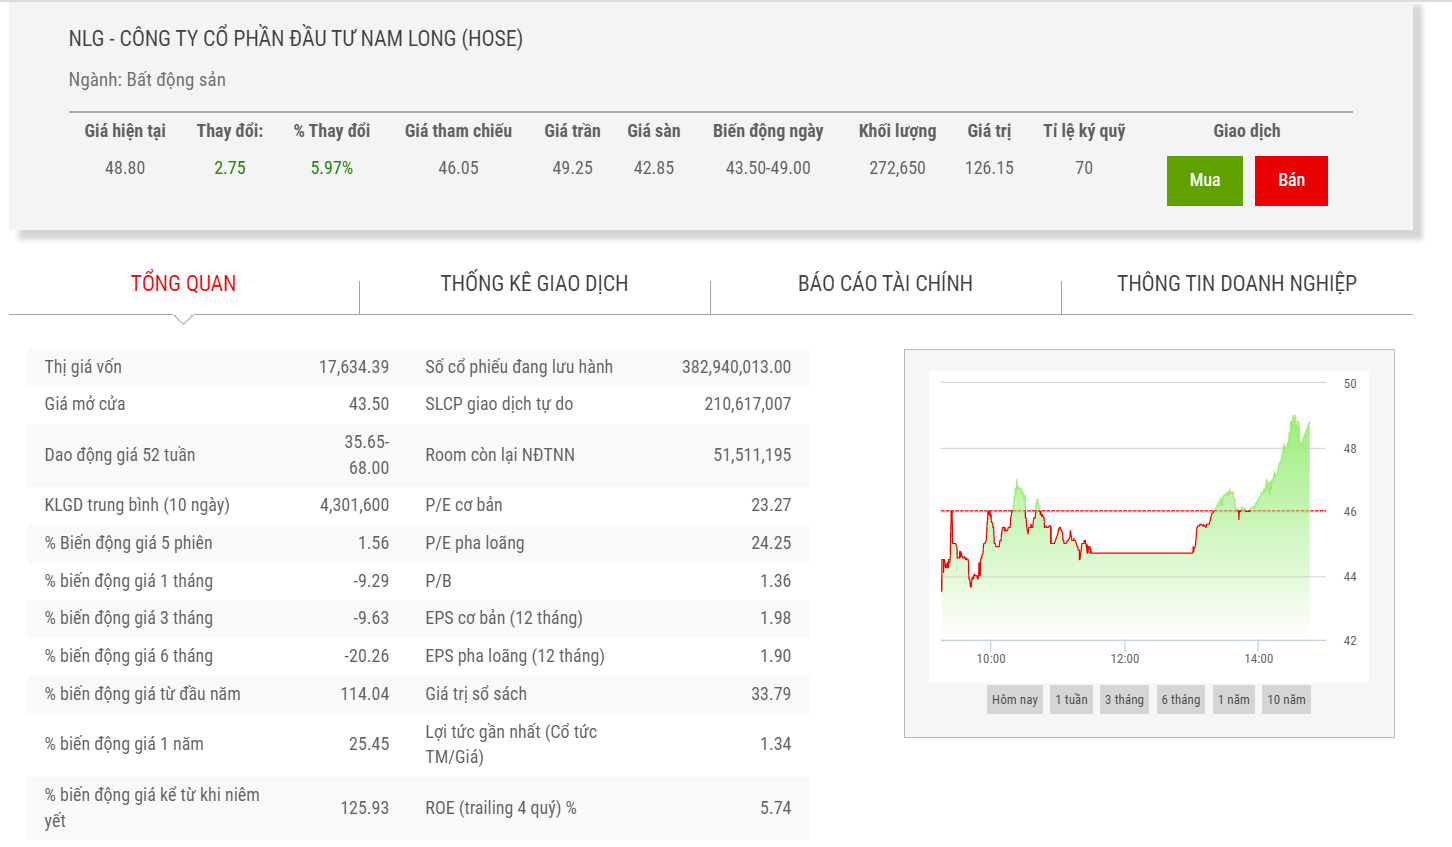Viewport: 1452px width, 847px height.
Task: Click the Ngành: Bất động sản label
Action: [x=147, y=80]
